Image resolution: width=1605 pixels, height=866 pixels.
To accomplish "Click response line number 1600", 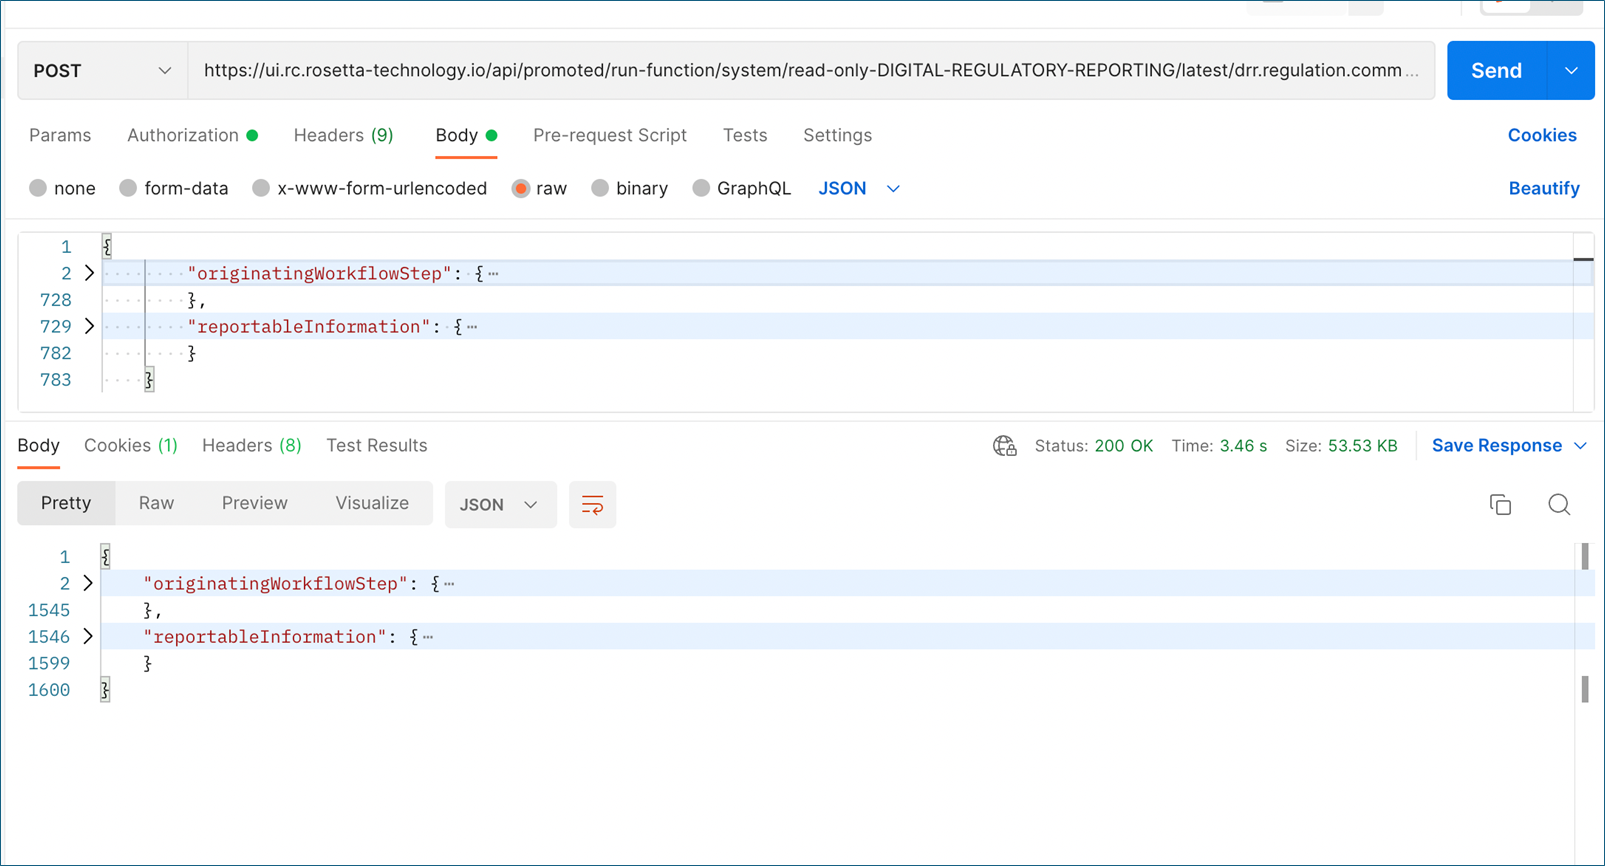I will [x=49, y=690].
